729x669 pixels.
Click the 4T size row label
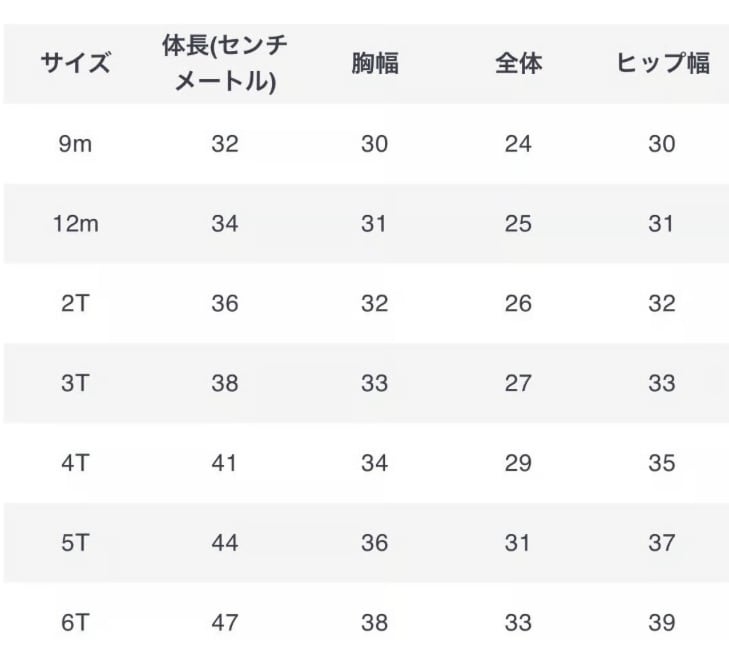pos(75,464)
